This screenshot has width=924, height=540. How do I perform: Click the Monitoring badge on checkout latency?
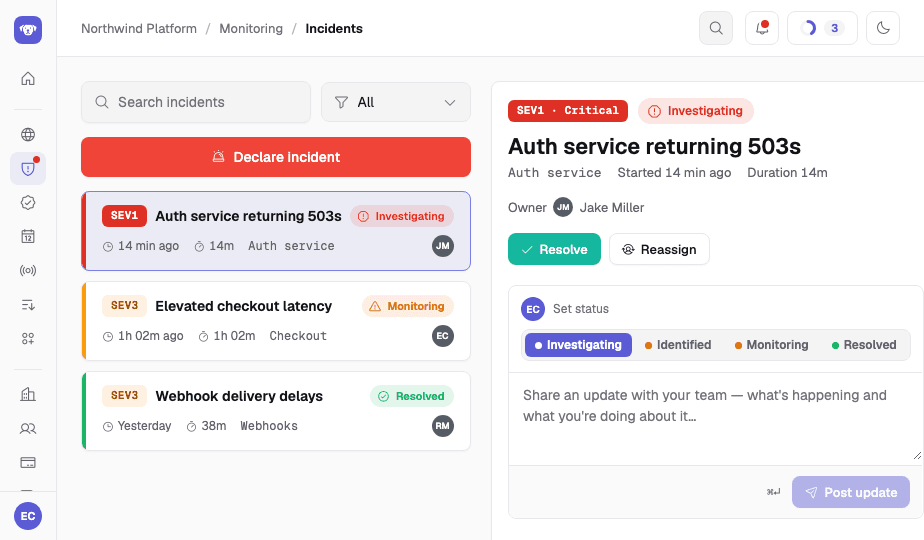pos(407,306)
